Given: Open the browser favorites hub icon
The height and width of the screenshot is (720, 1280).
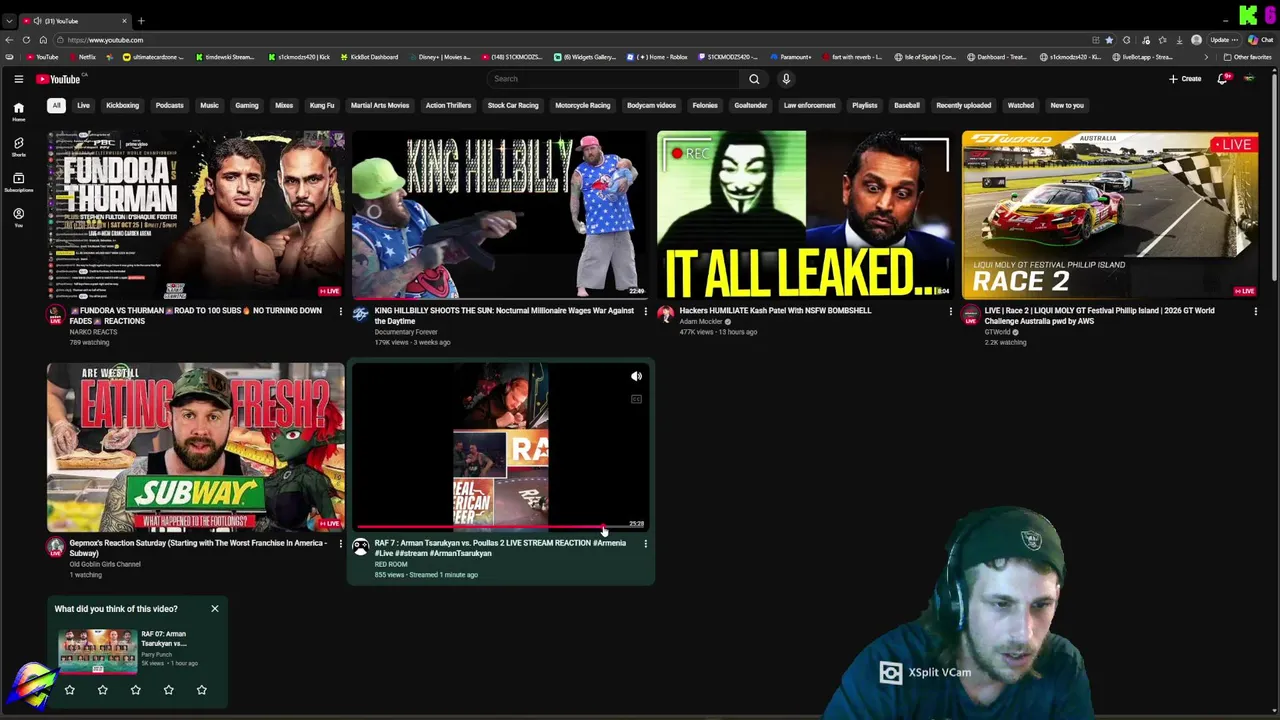Looking at the screenshot, I should 1162,40.
